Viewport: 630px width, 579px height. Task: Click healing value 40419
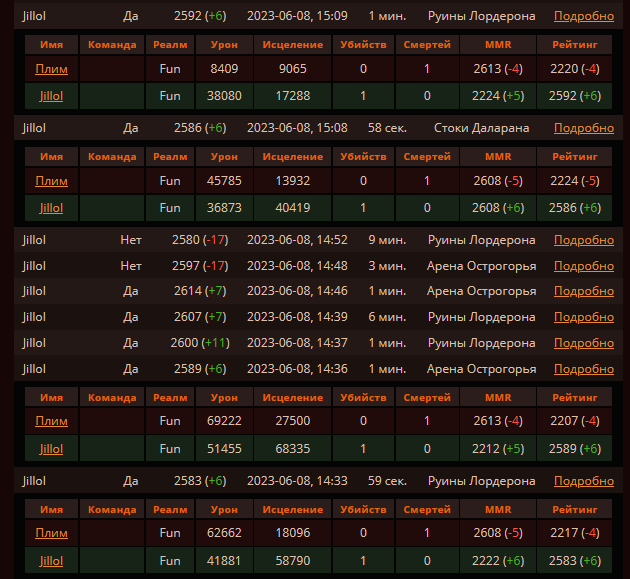(x=292, y=208)
